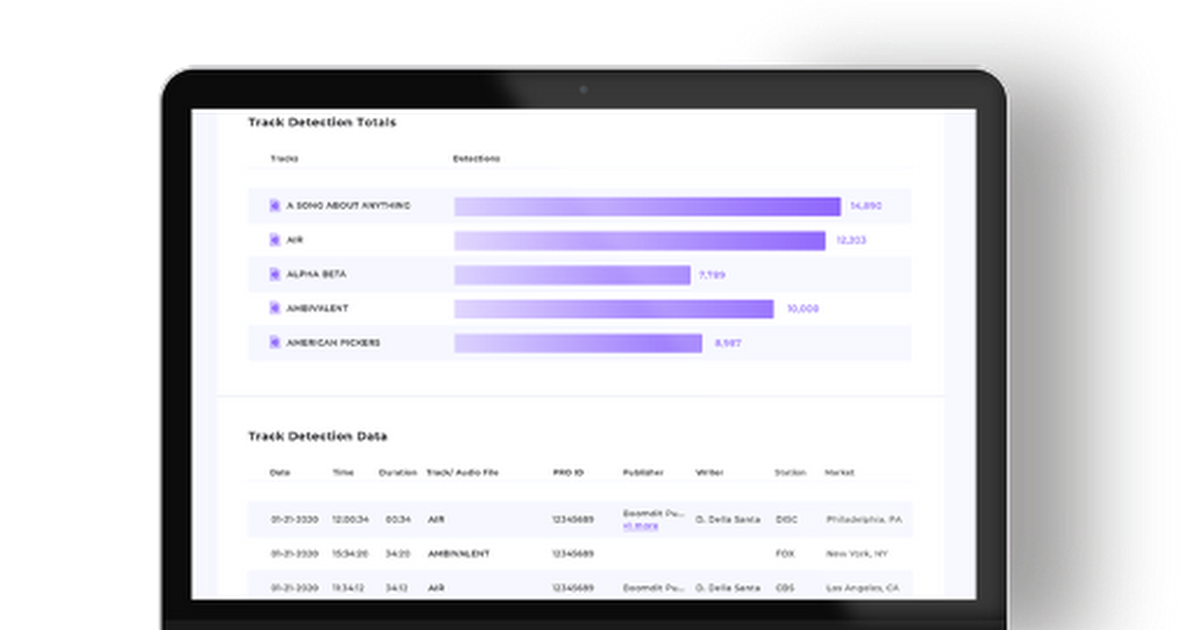Click the track icon next to AIR
Viewport: 1200px width, 630px height.
(x=274, y=240)
